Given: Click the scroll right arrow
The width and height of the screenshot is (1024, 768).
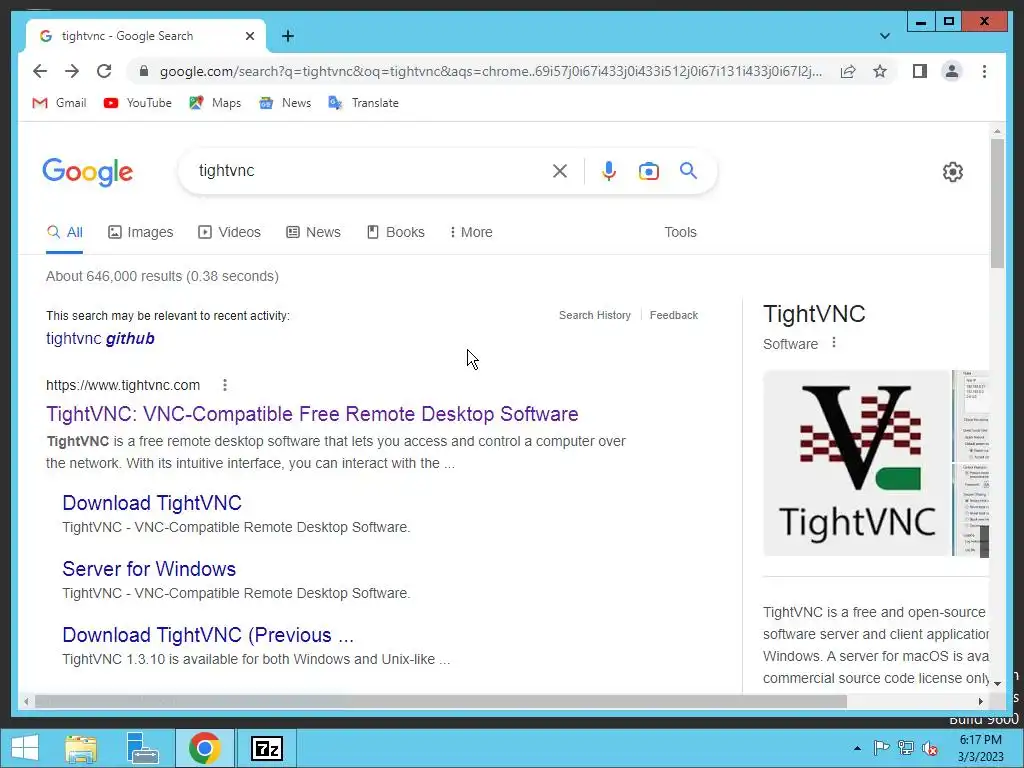Looking at the screenshot, I should click(980, 701).
